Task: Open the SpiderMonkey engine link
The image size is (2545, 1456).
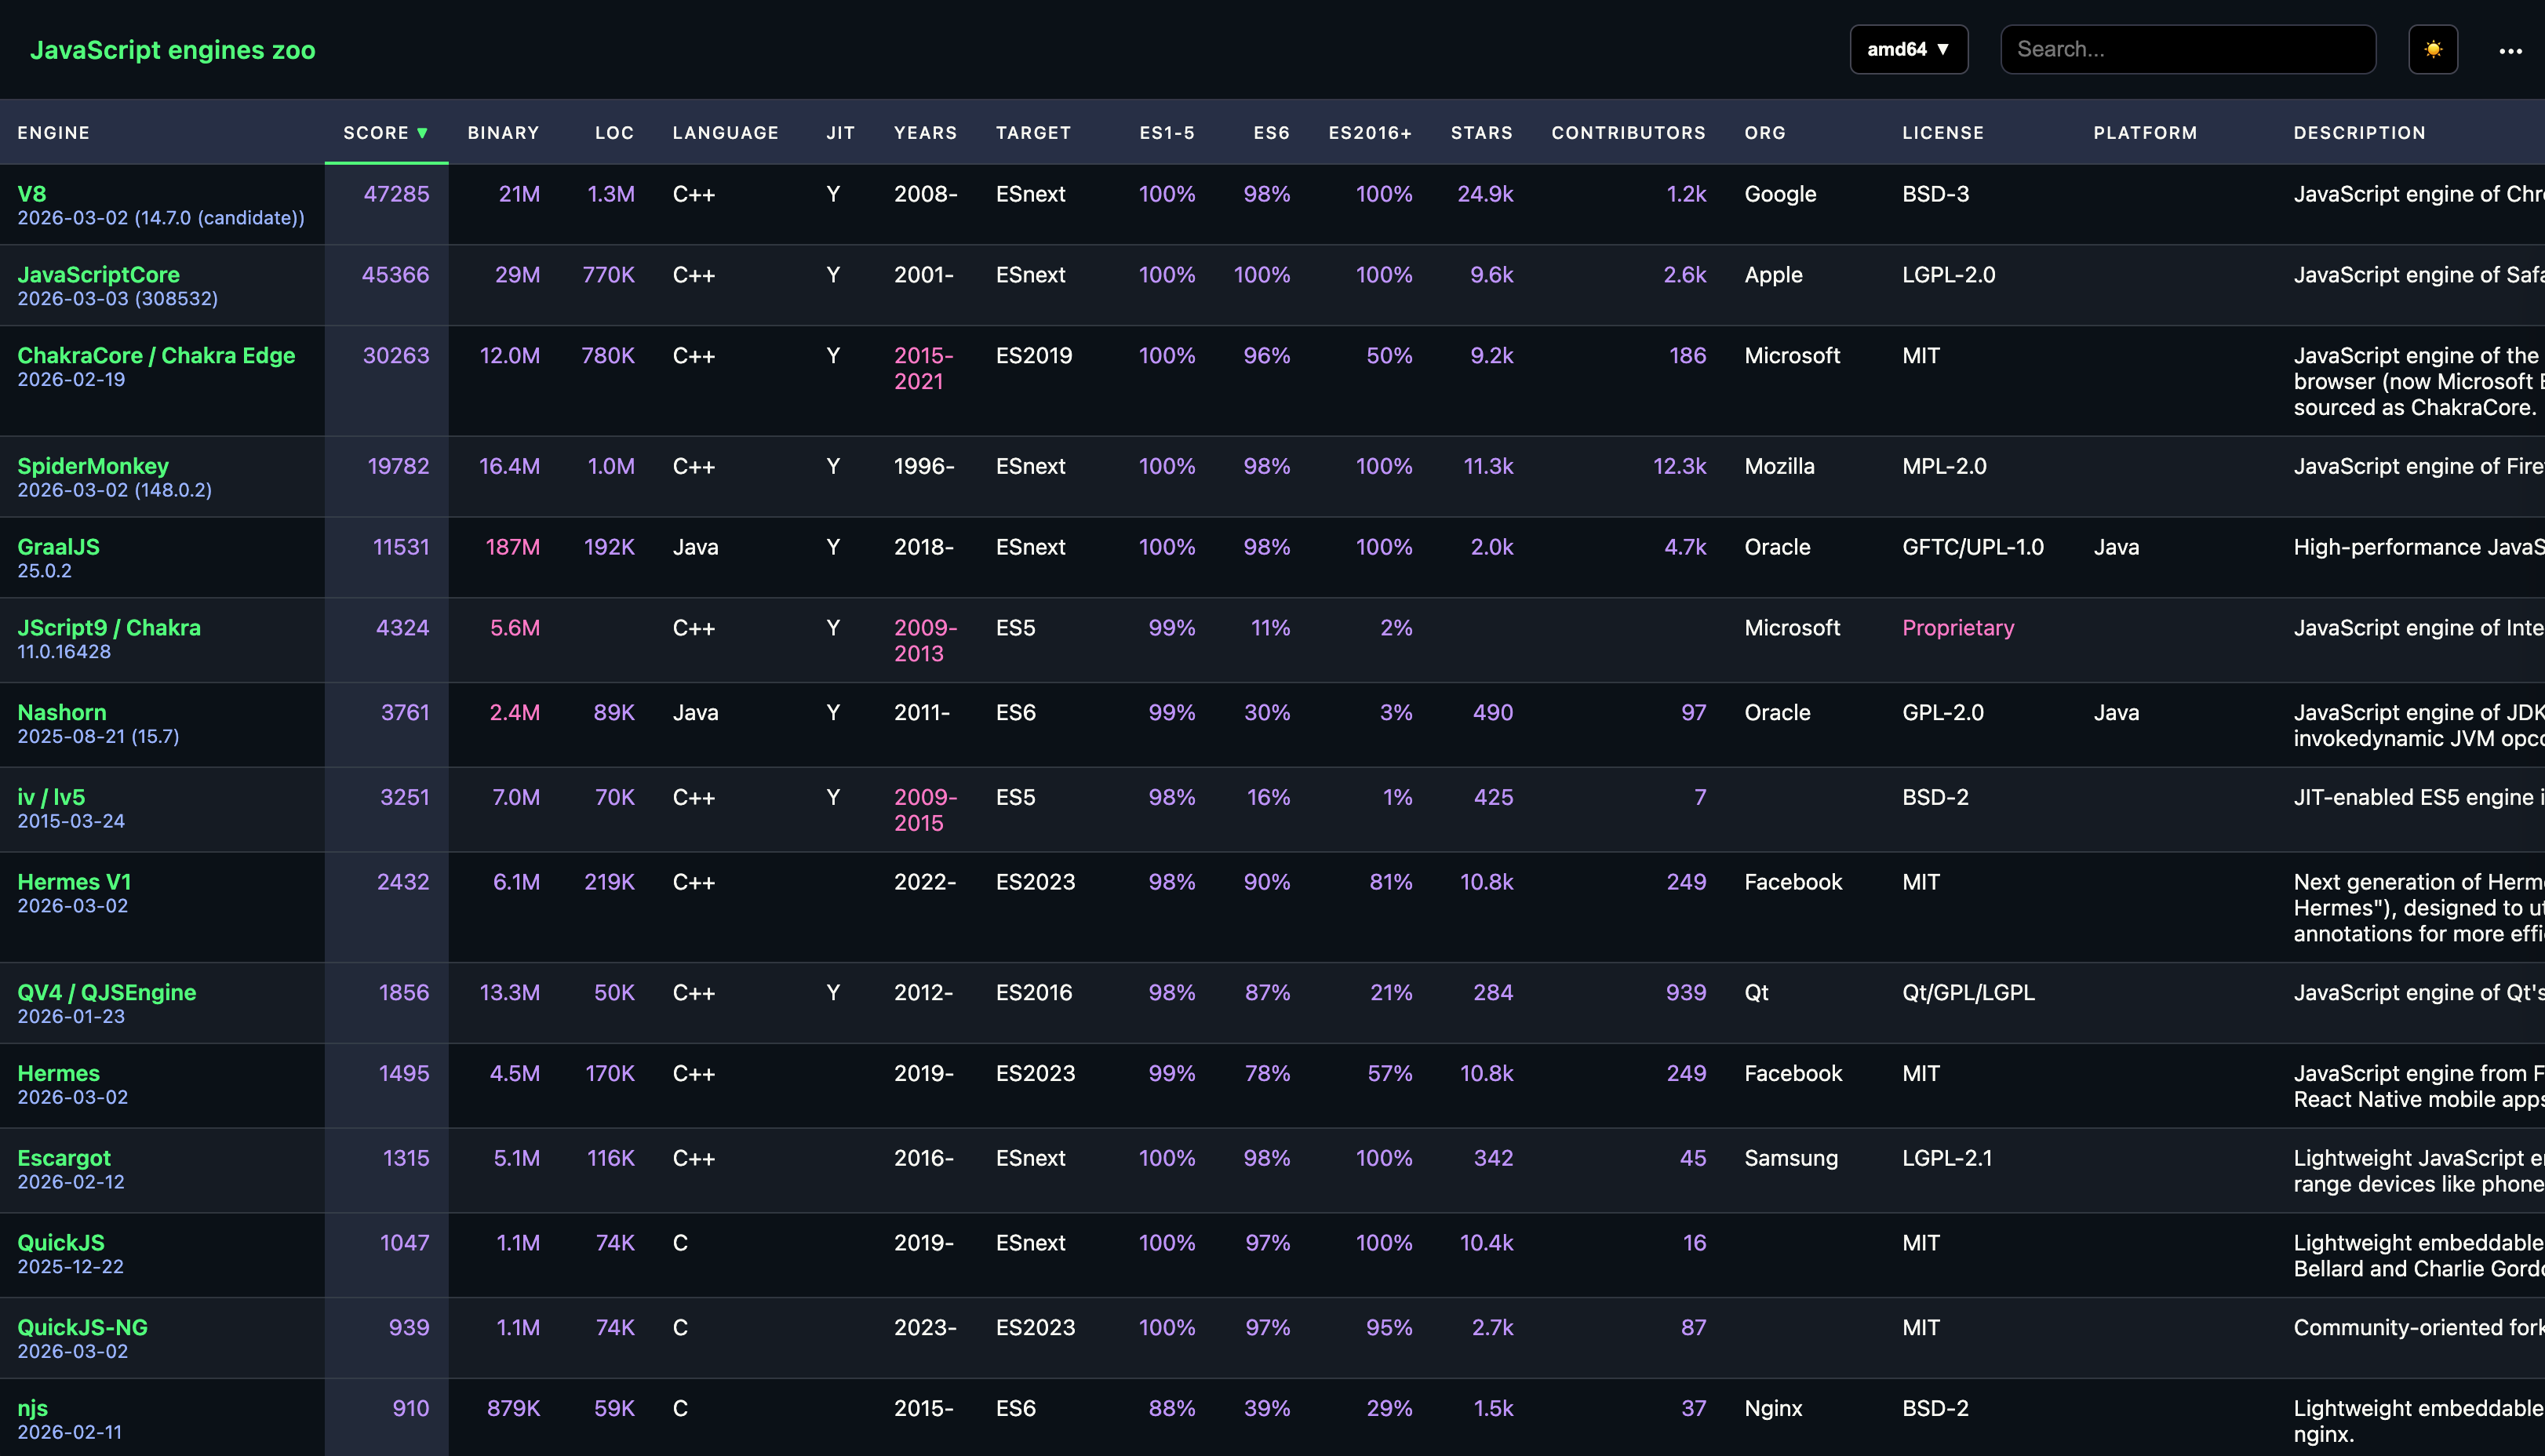Action: pos(93,466)
